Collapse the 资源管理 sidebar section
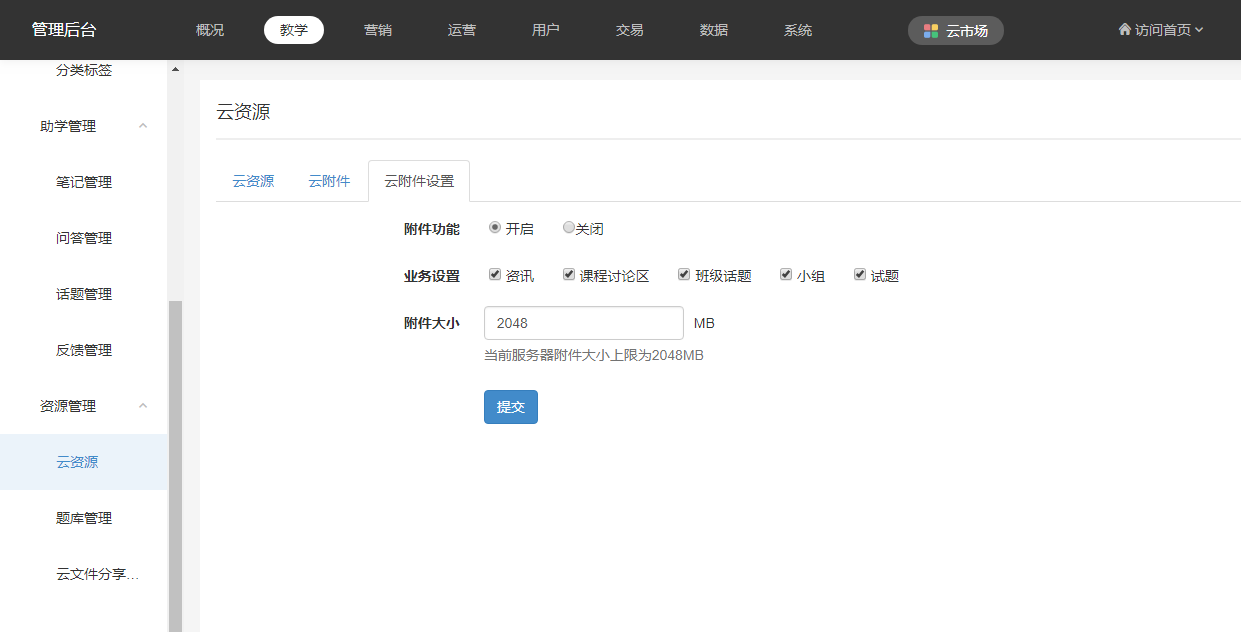 tap(143, 406)
